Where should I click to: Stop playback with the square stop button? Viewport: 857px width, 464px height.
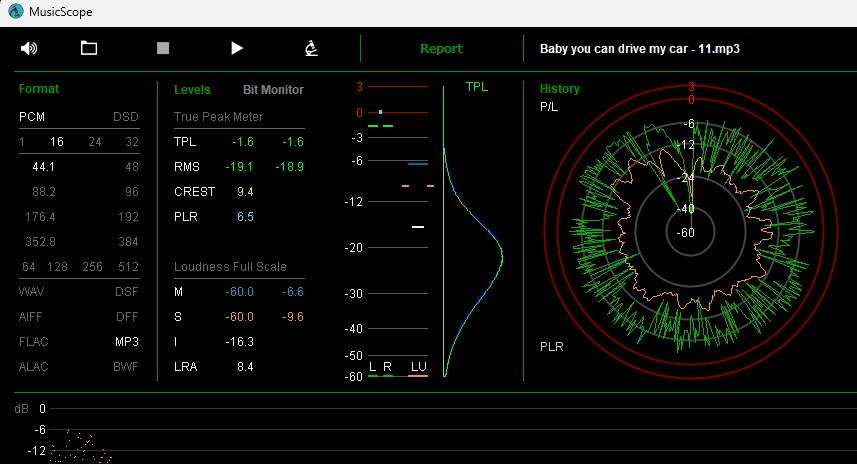tap(163, 48)
